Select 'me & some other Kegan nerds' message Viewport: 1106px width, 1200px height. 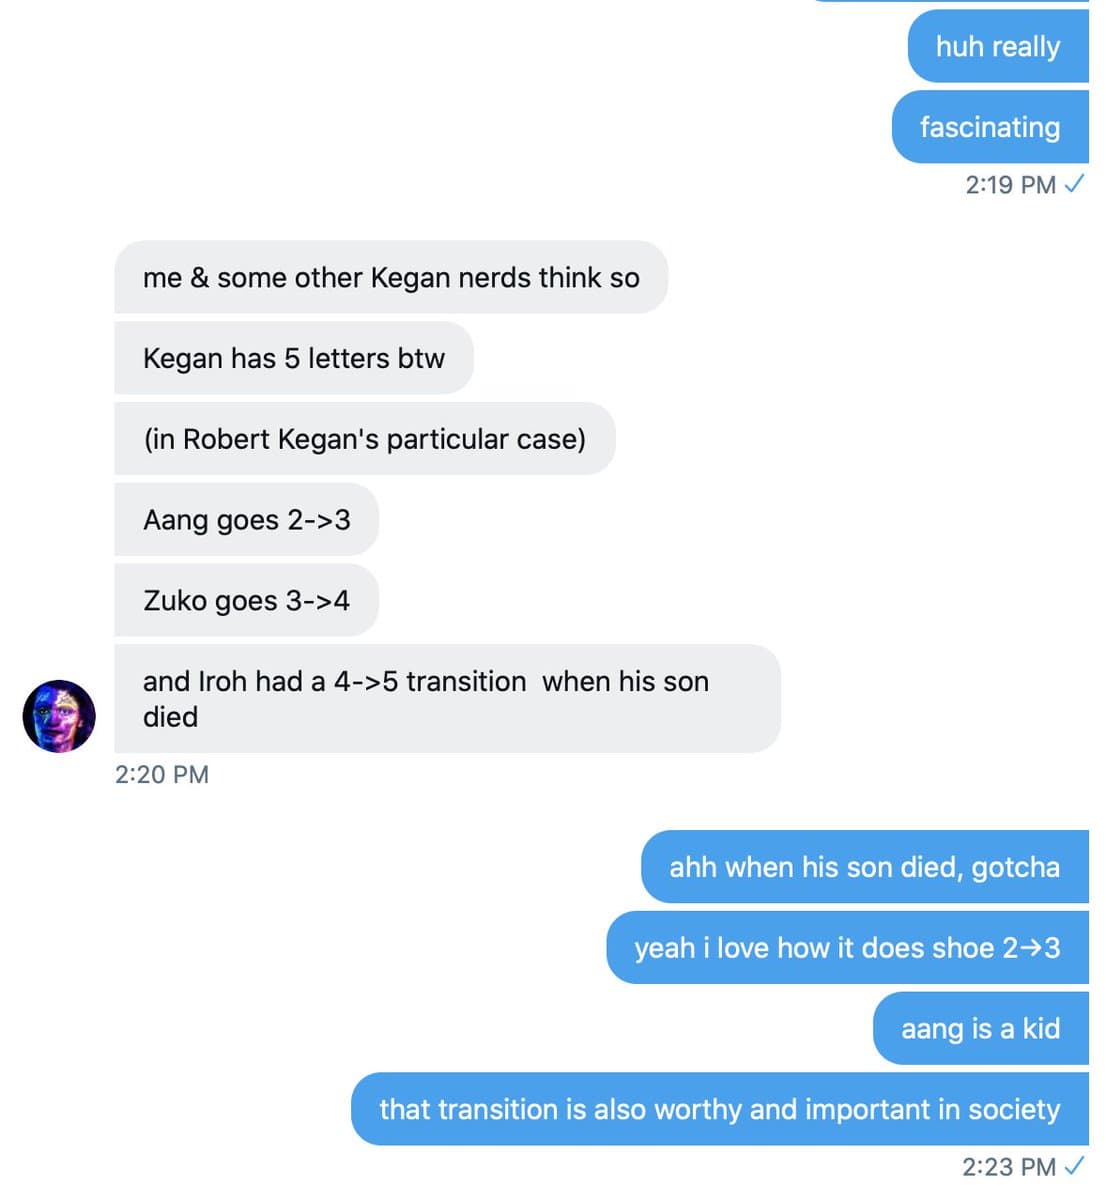point(391,277)
